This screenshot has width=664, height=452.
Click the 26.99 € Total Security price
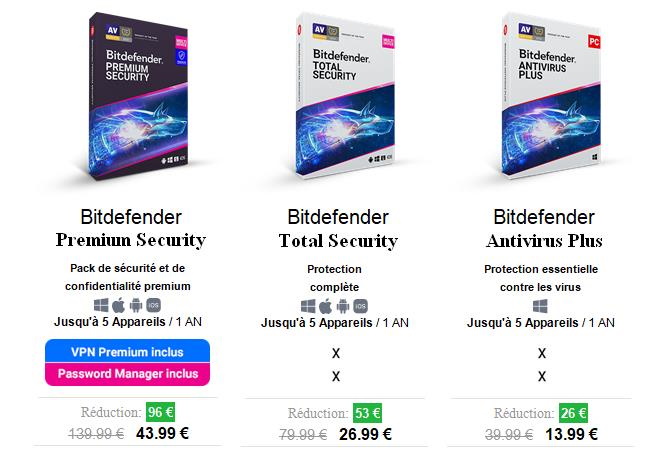(x=365, y=434)
